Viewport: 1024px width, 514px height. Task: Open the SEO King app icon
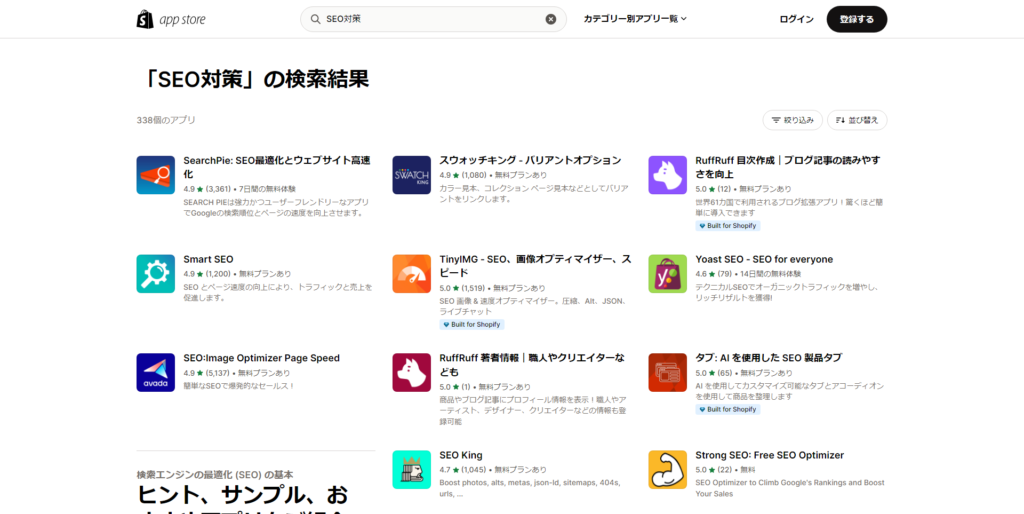point(411,470)
